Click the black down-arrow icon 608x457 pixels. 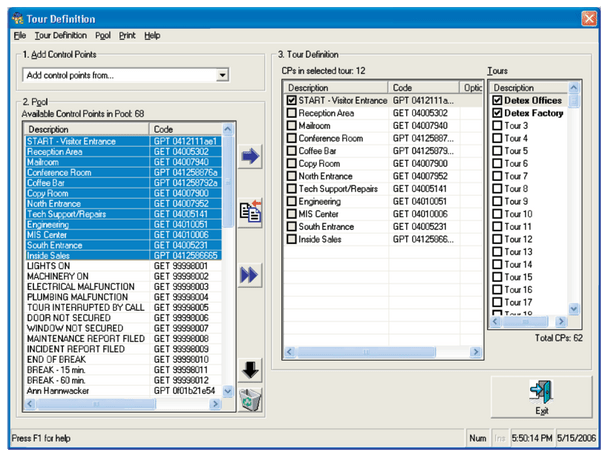click(x=250, y=369)
